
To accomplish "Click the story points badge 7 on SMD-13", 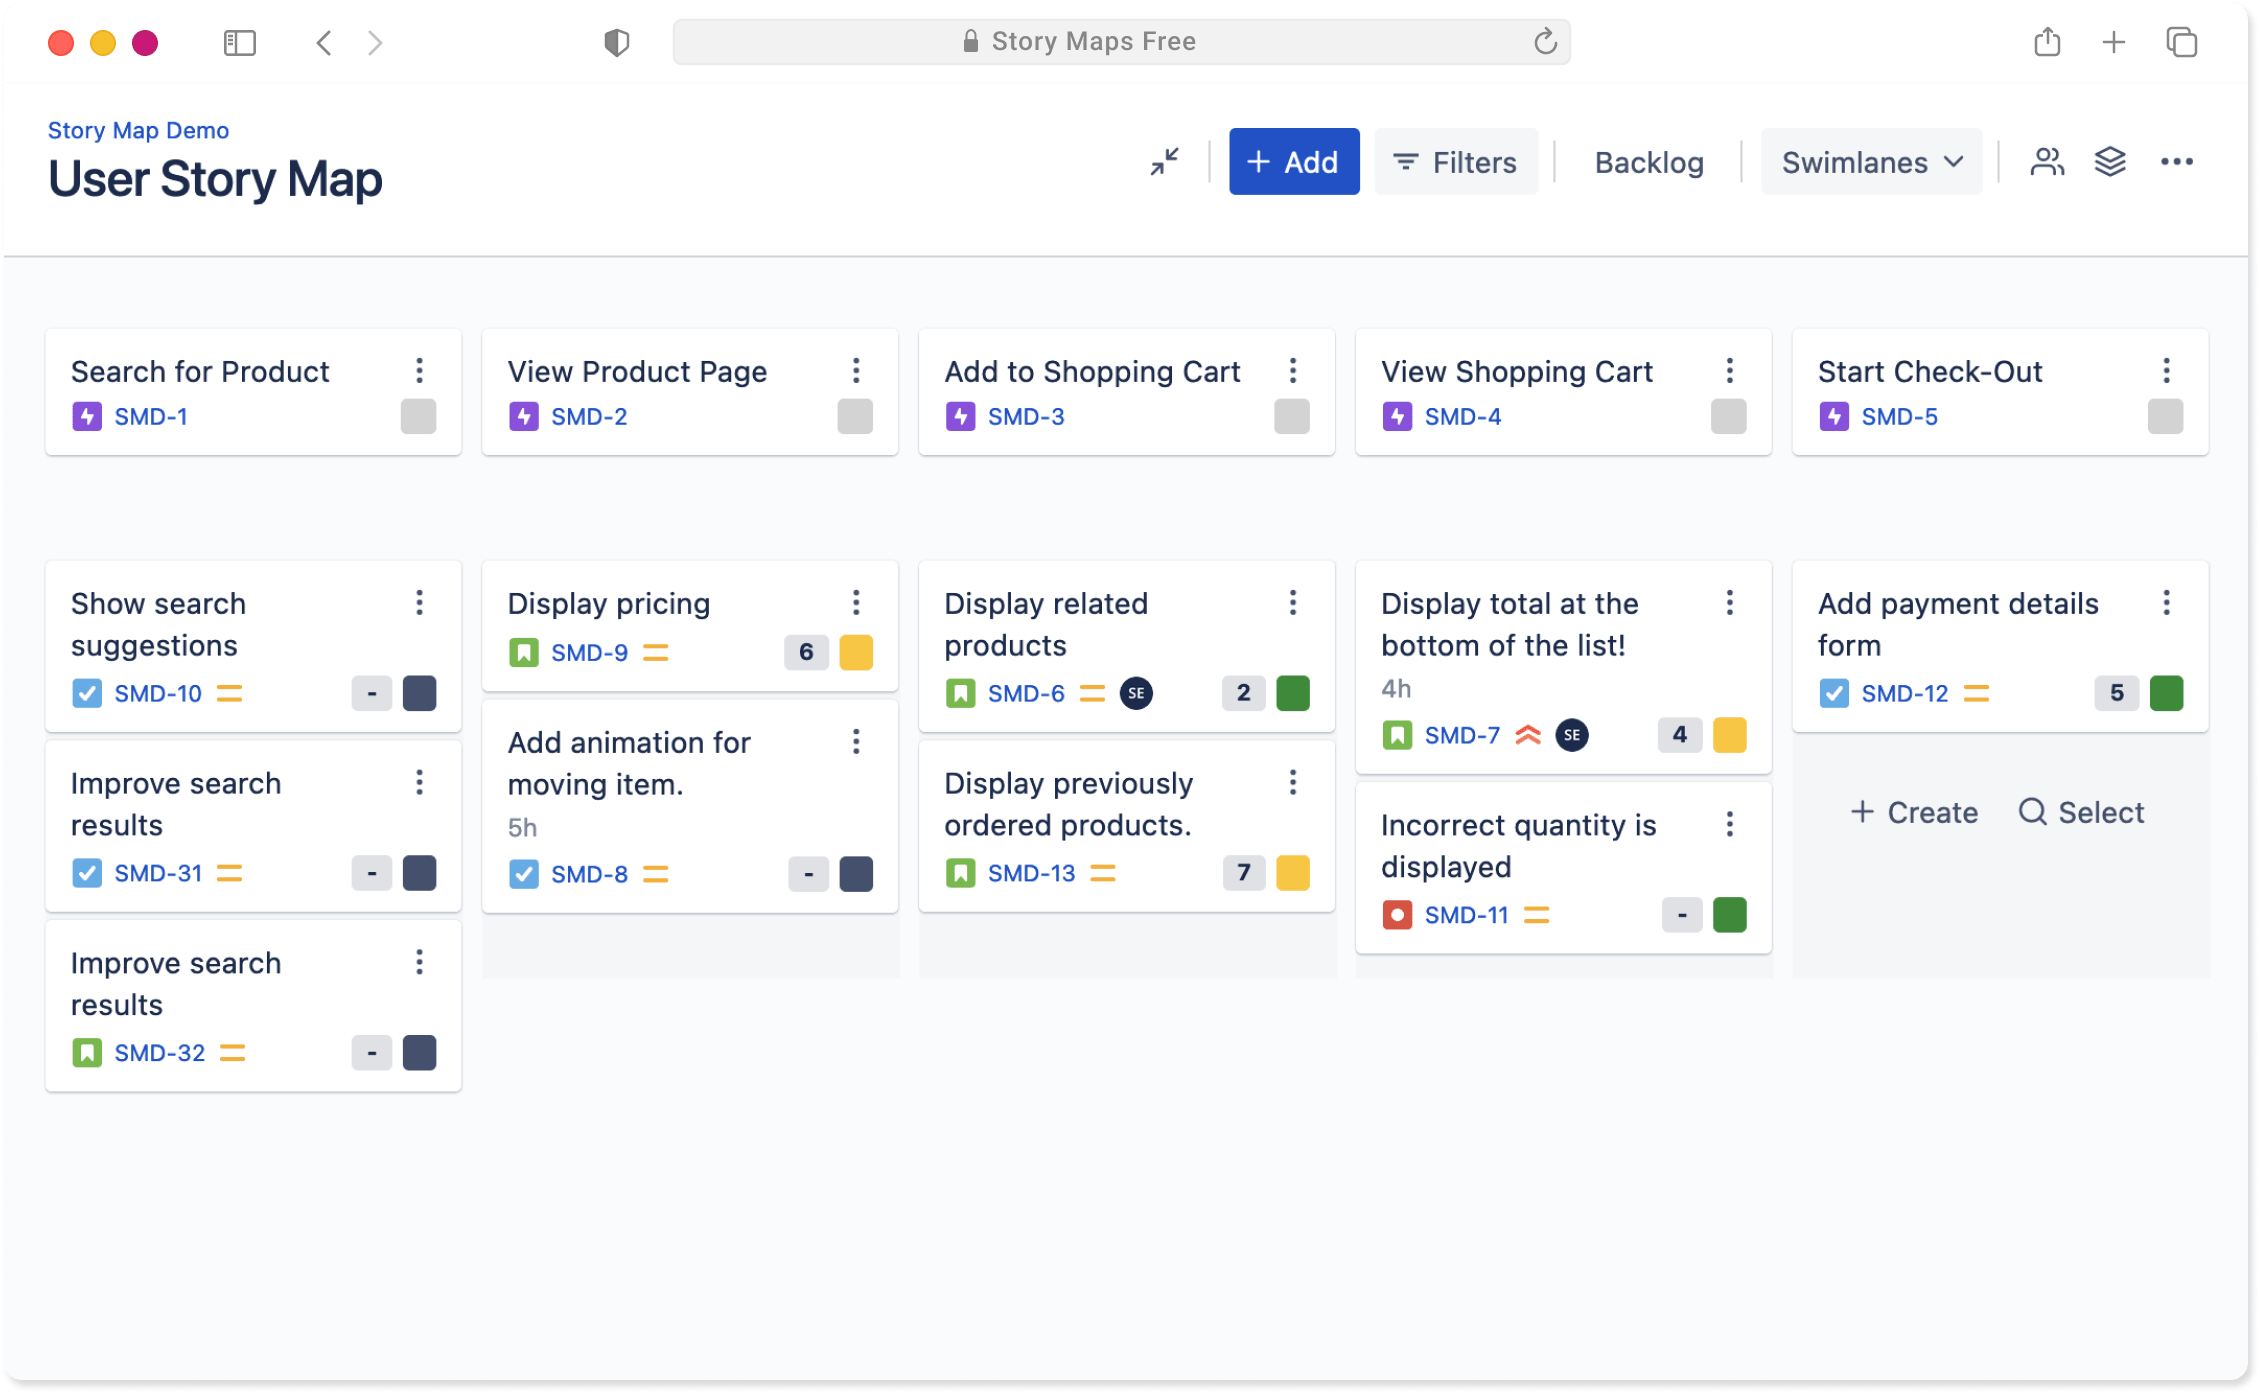I will point(1244,873).
